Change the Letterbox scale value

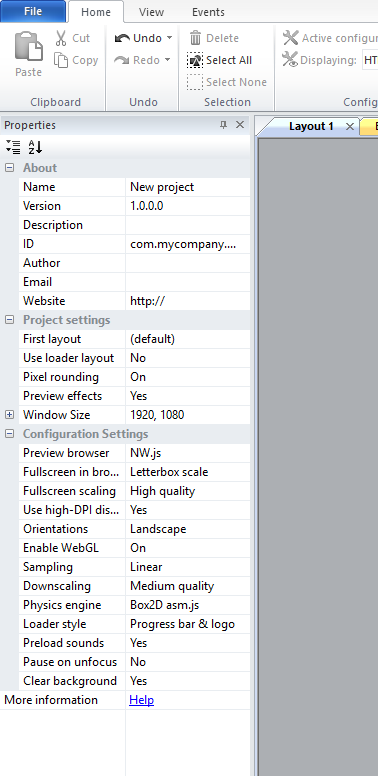188,472
